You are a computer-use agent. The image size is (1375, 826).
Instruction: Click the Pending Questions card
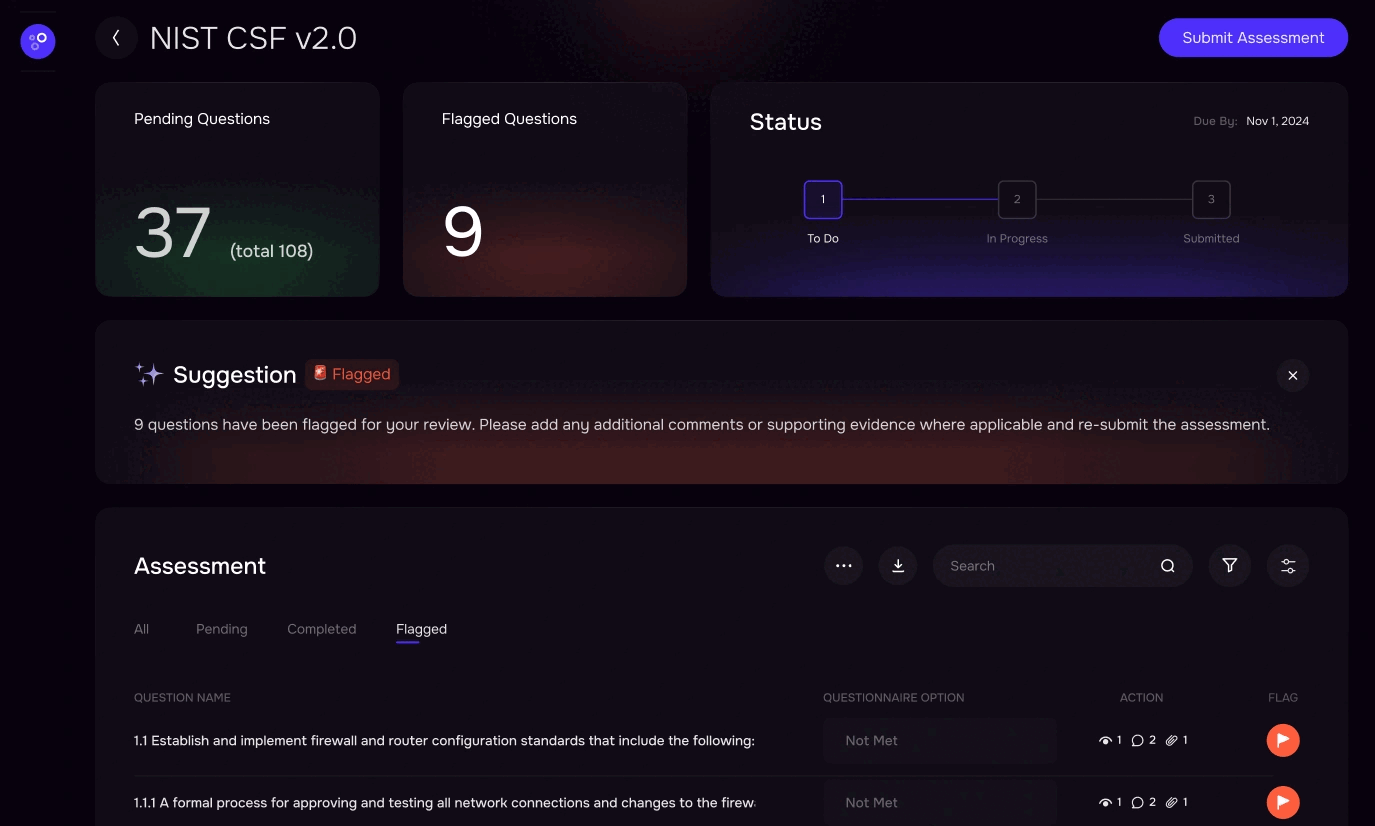click(237, 190)
